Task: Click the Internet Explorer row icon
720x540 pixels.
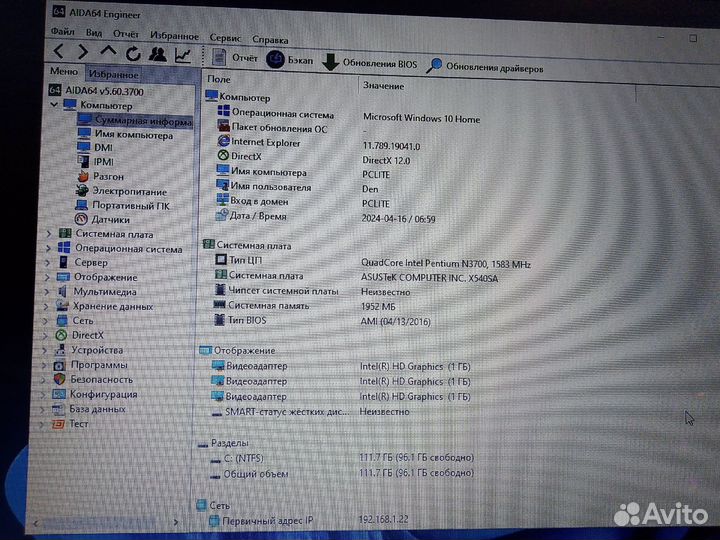Action: tap(223, 141)
